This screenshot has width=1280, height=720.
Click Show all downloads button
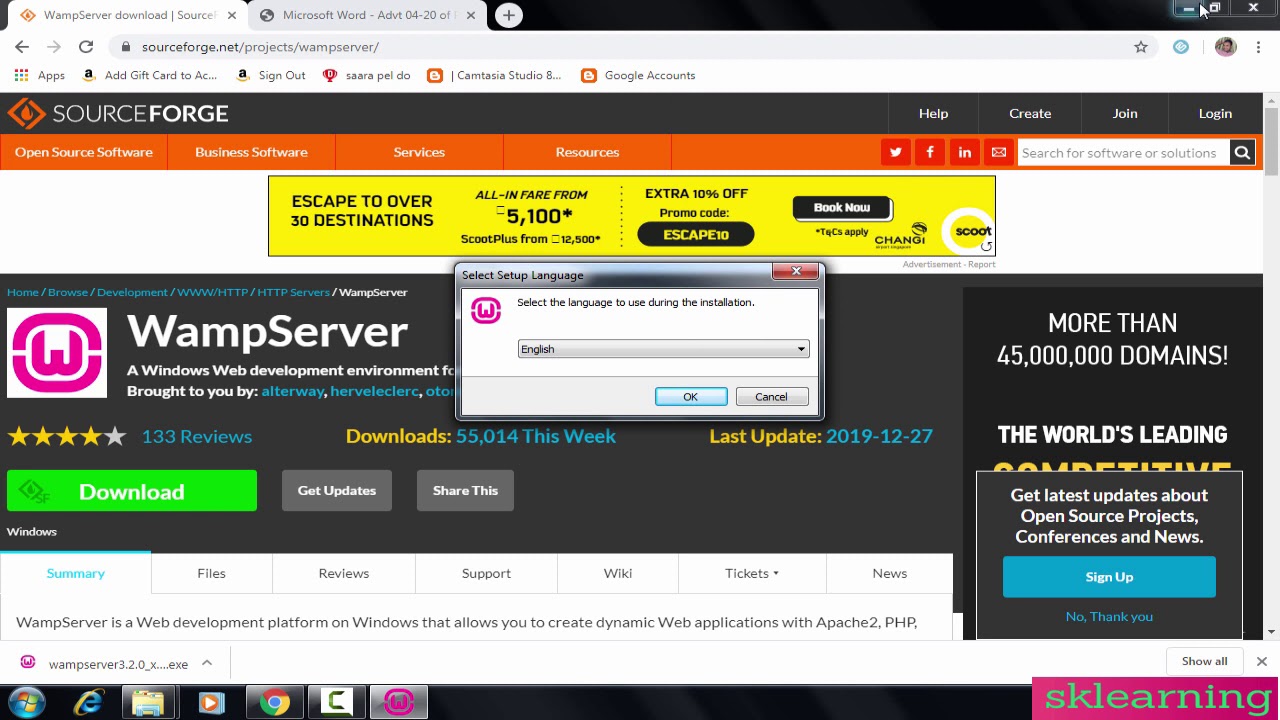tap(1204, 661)
